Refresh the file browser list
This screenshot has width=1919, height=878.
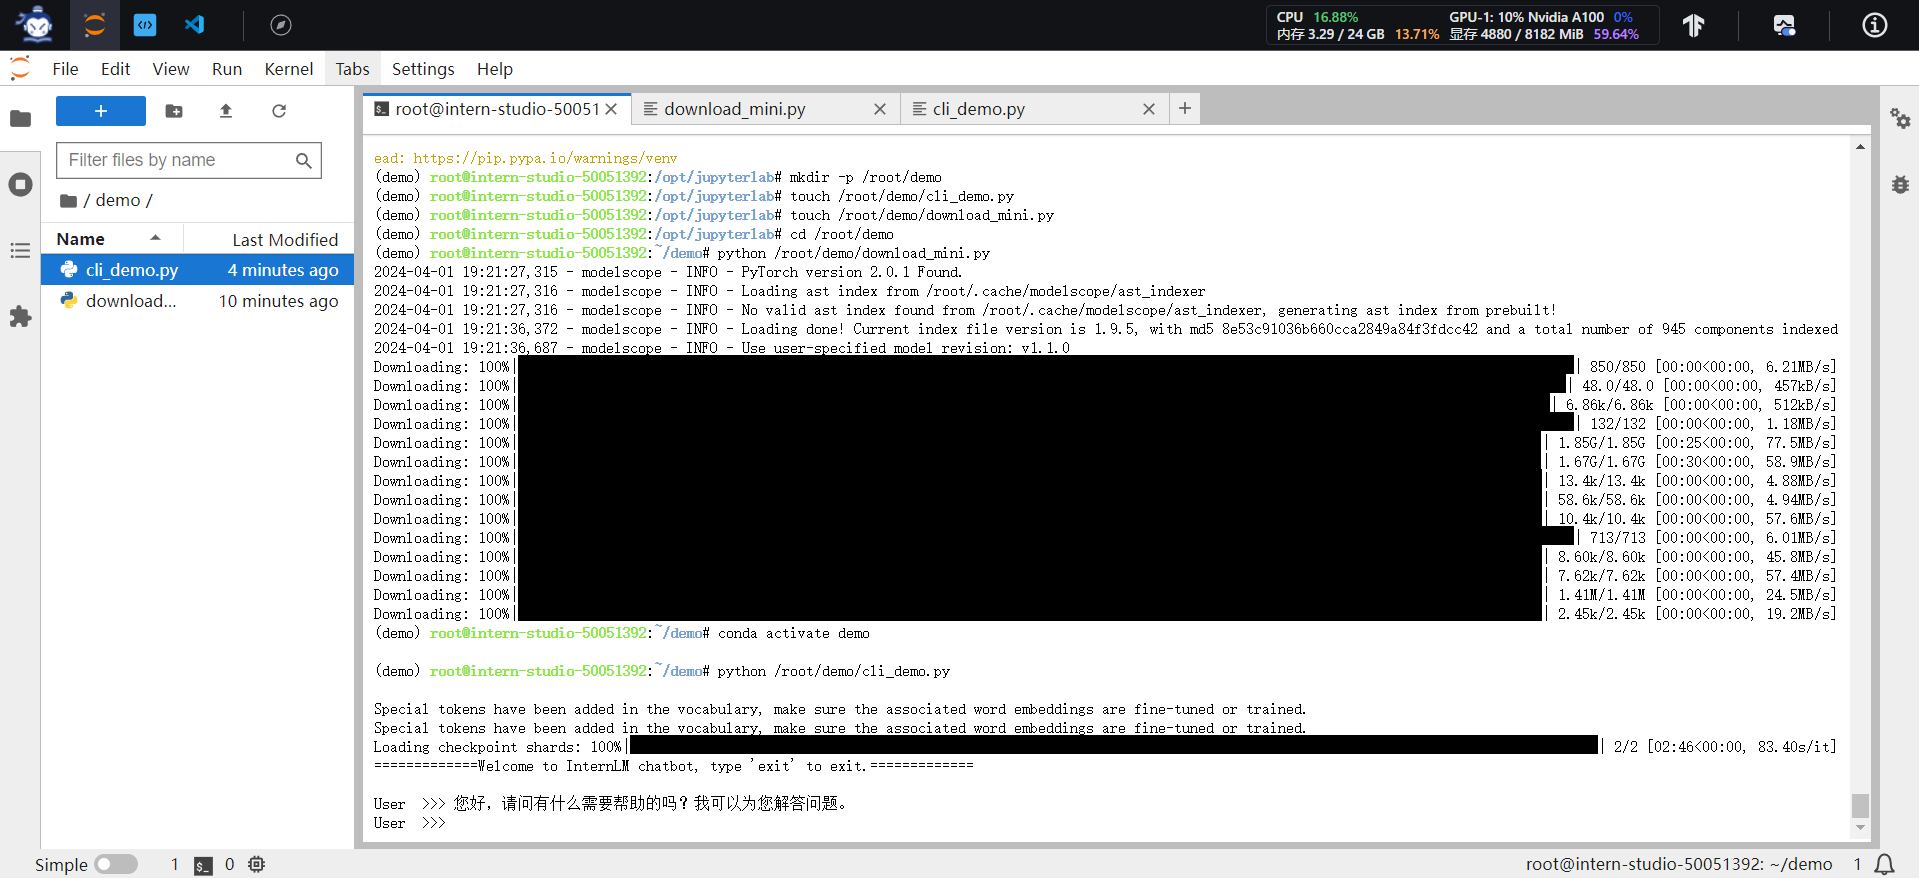point(279,111)
